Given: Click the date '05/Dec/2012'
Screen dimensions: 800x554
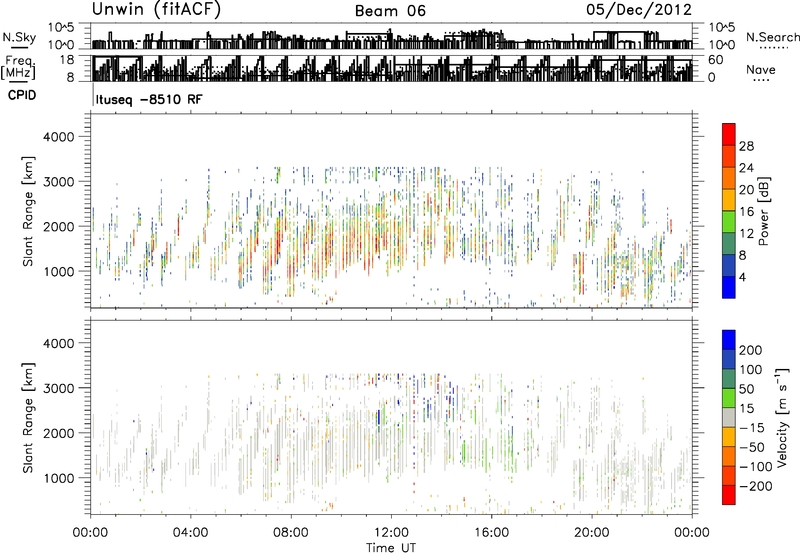Looking at the screenshot, I should (639, 10).
